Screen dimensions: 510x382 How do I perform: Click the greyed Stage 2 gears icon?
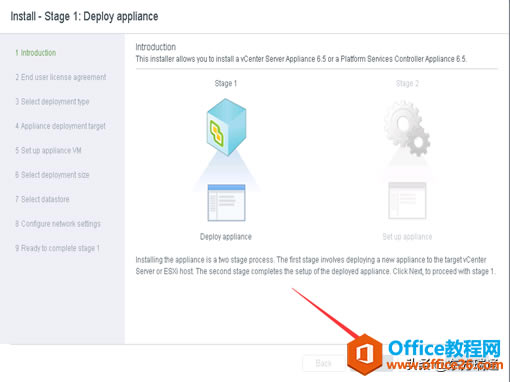[407, 129]
